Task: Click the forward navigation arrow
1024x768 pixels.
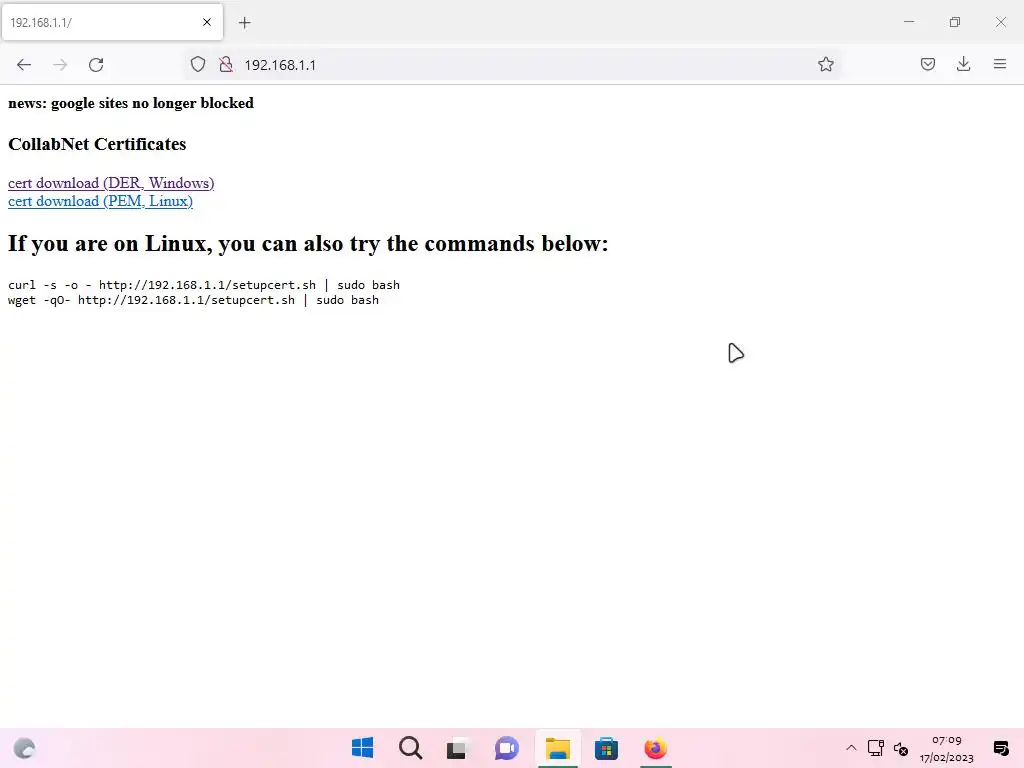Action: [x=60, y=65]
